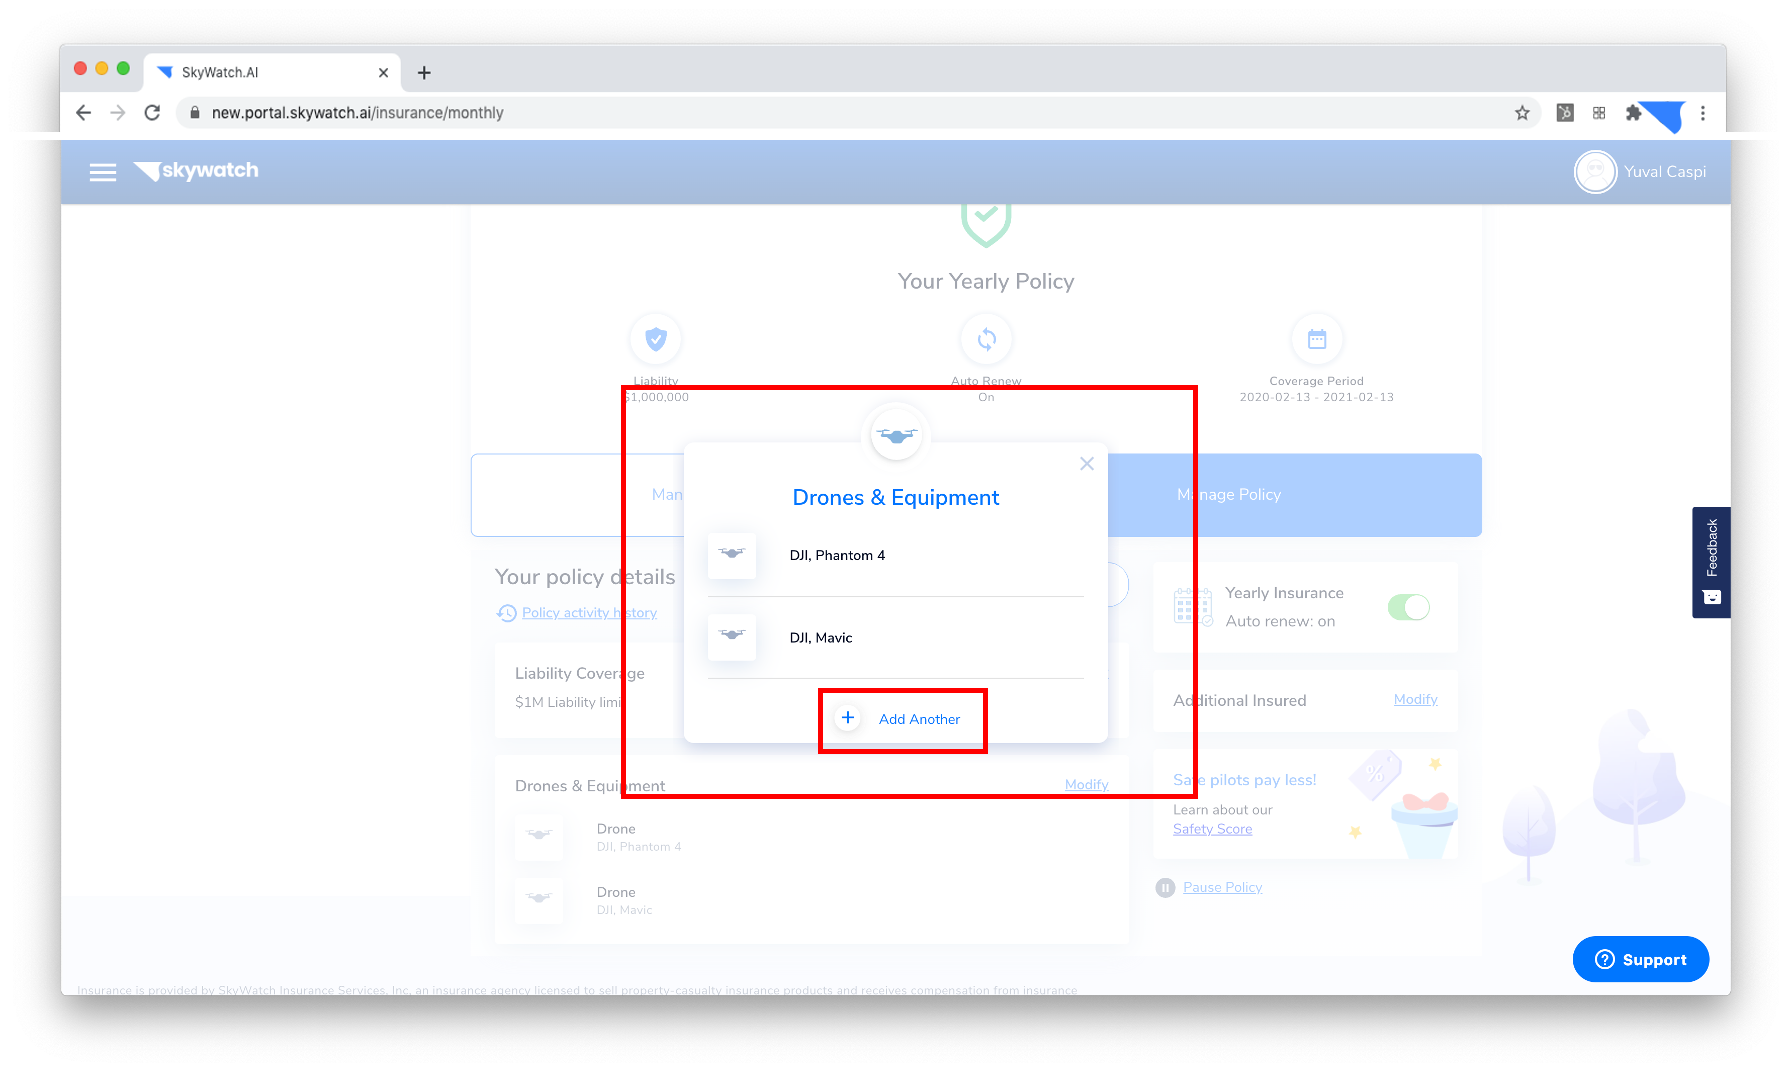
Task: Select the SkyWatch.AI browser tab
Action: (x=272, y=73)
